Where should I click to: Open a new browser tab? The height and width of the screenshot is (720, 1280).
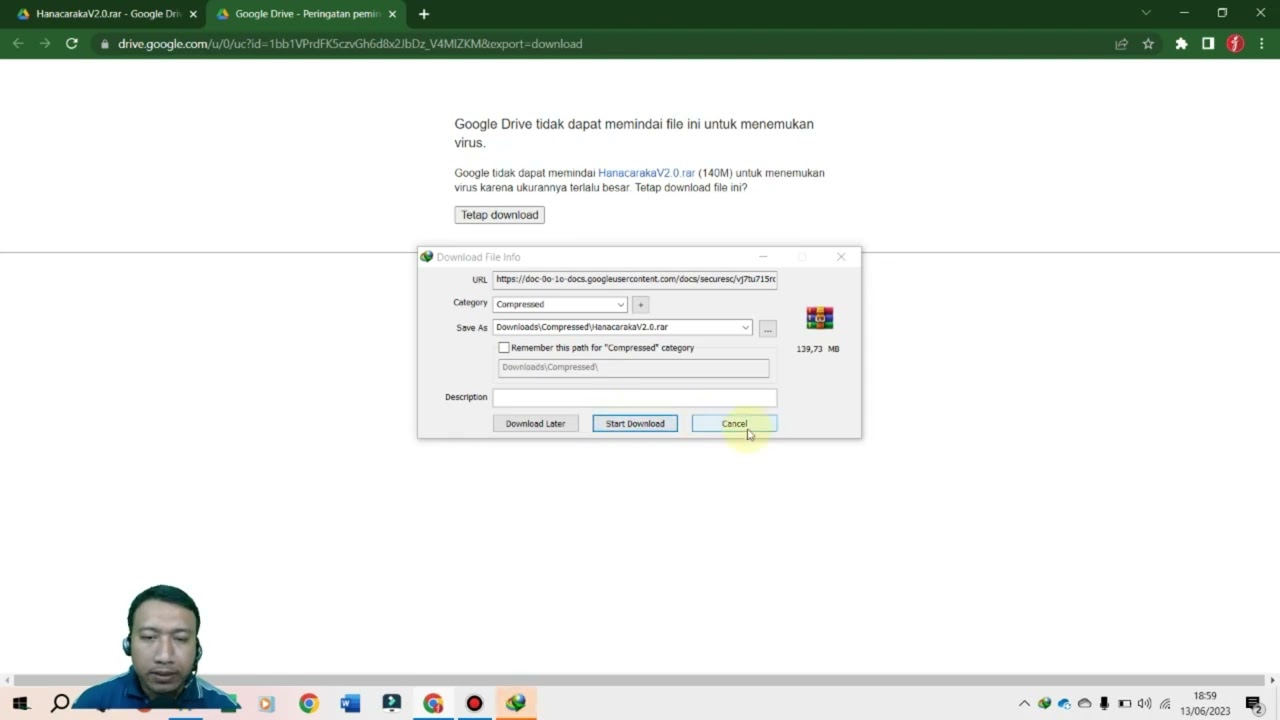pos(424,14)
